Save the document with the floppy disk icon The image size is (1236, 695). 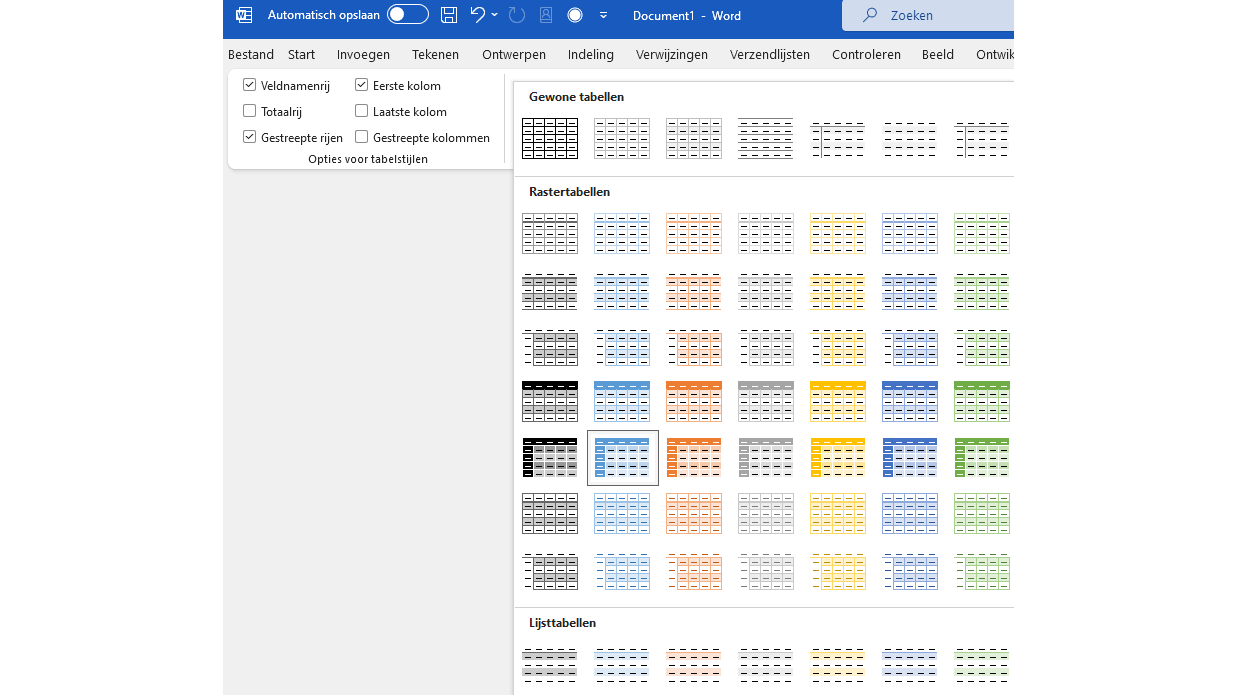pos(449,15)
